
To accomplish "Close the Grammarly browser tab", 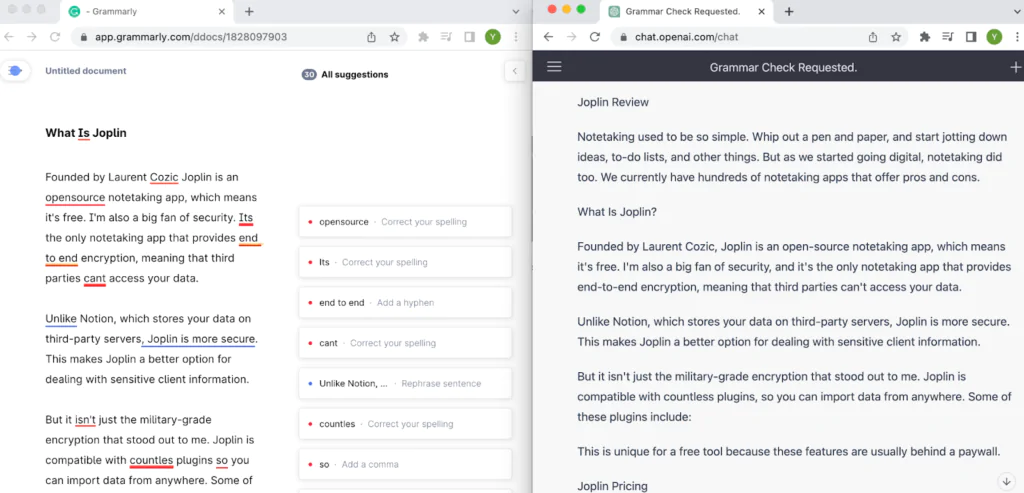I will 222,12.
